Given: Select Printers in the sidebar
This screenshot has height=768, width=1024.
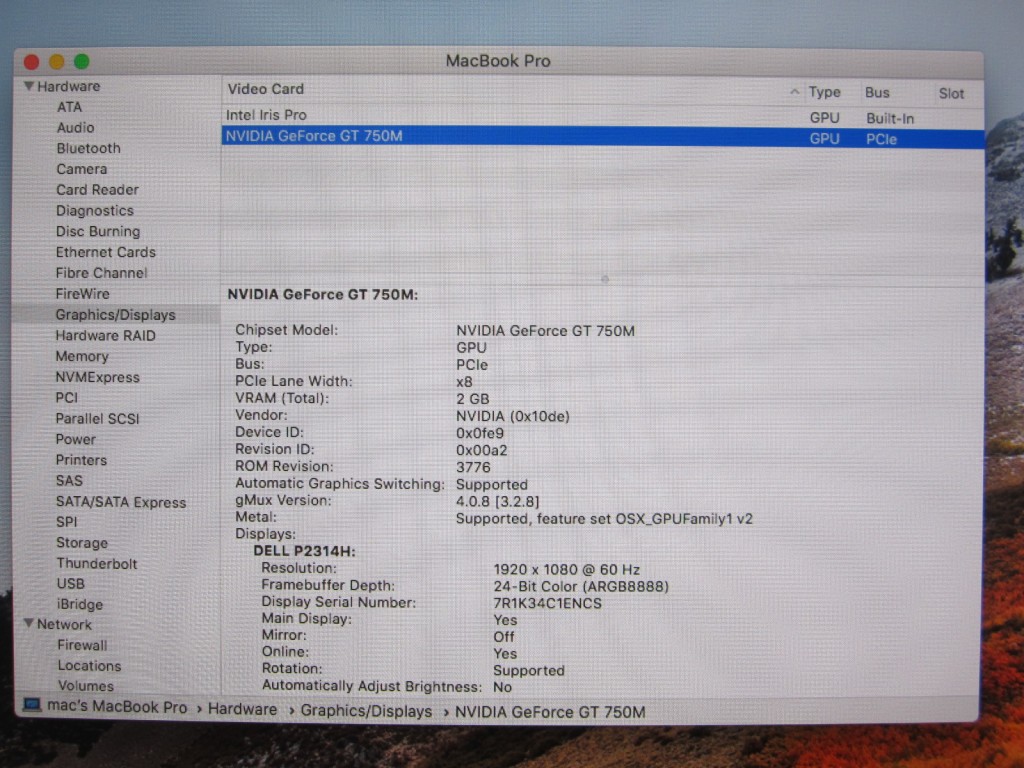Looking at the screenshot, I should point(81,460).
